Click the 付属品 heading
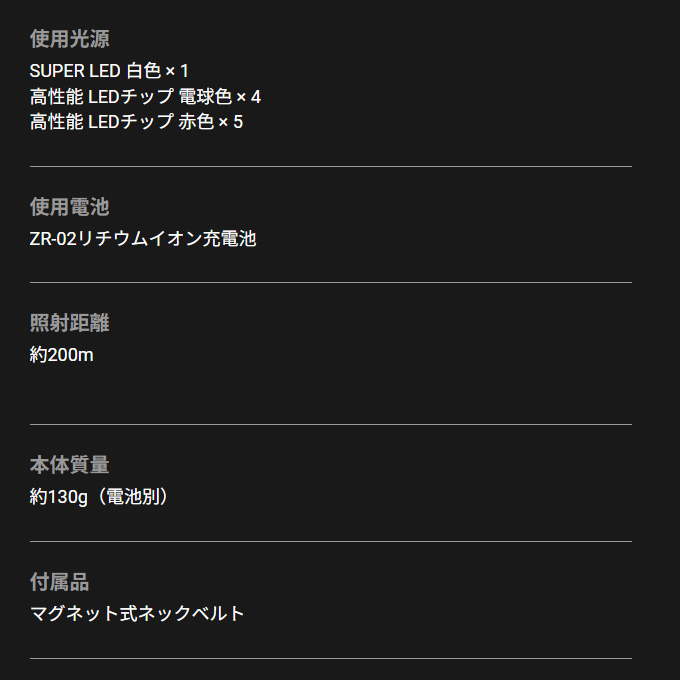 pos(59,582)
